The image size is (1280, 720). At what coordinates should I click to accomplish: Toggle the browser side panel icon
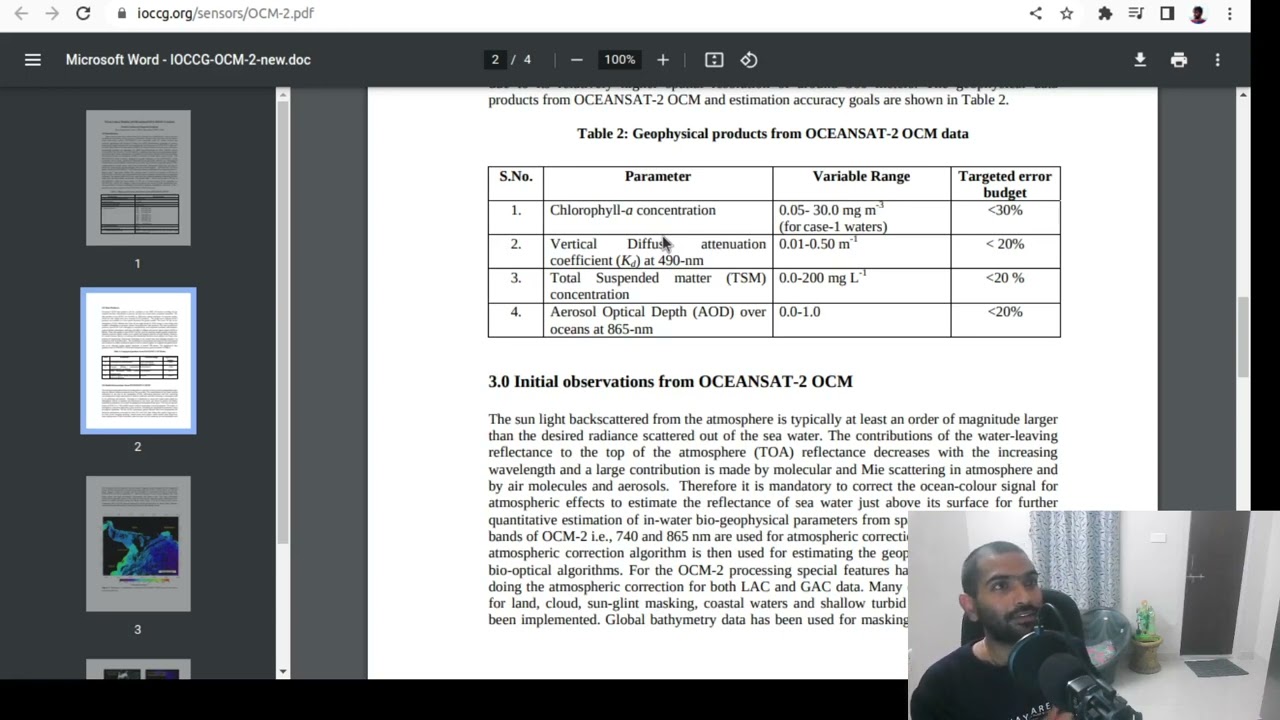pyautogui.click(x=1167, y=14)
